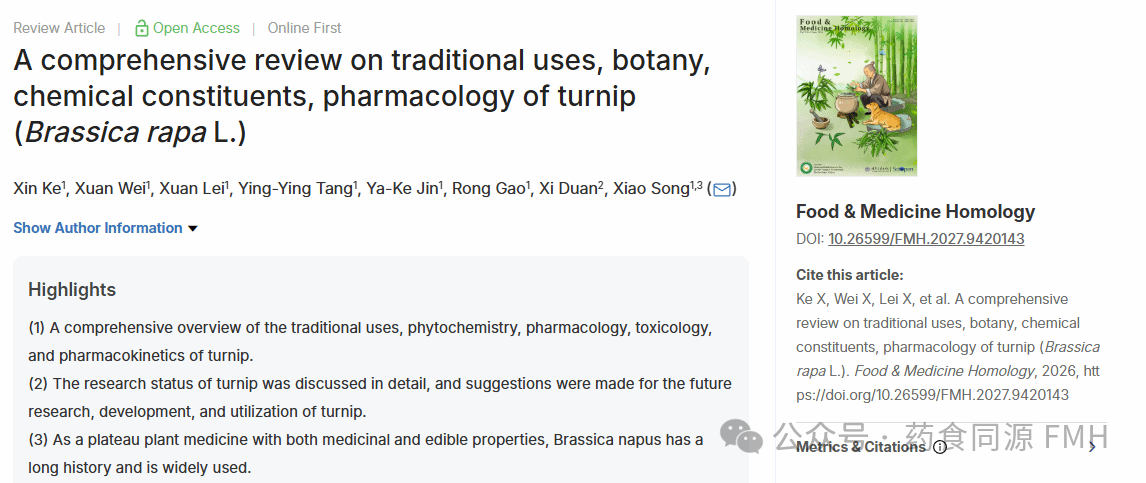Click the Review Article label

tap(59, 28)
